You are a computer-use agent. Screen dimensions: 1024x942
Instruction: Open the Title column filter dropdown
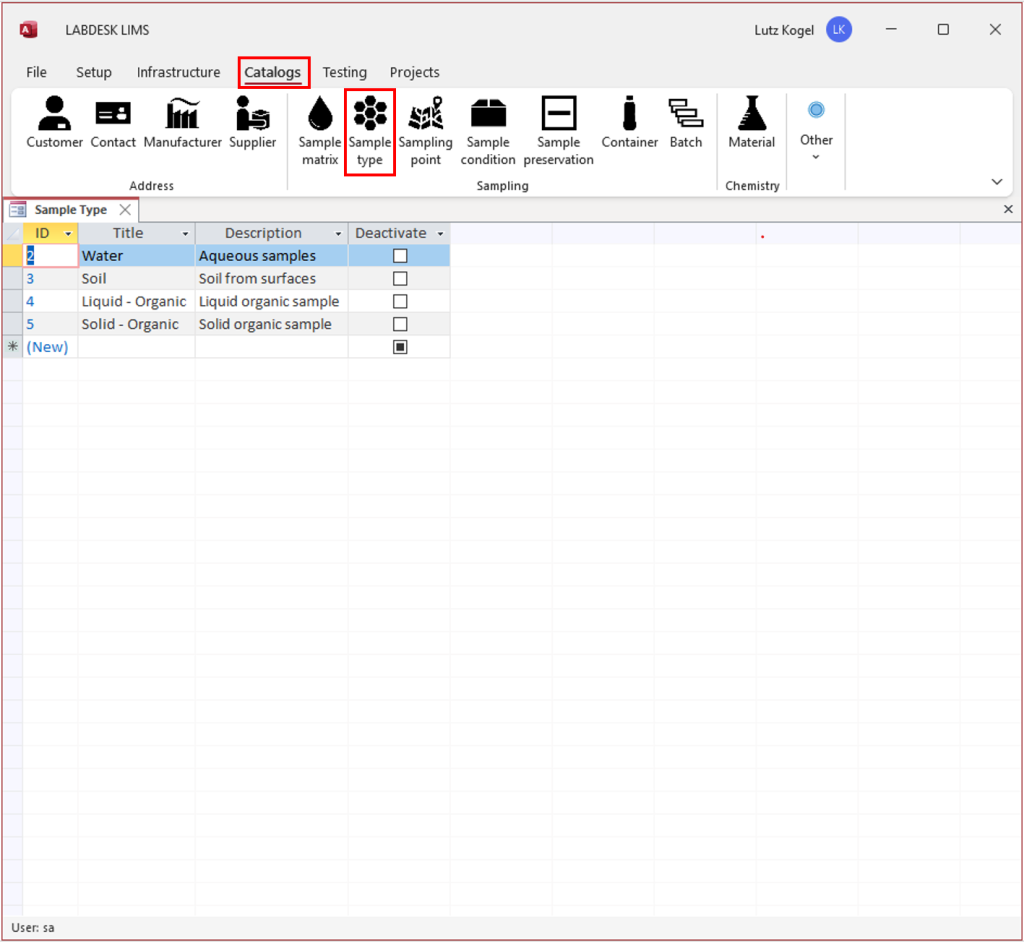click(x=186, y=232)
